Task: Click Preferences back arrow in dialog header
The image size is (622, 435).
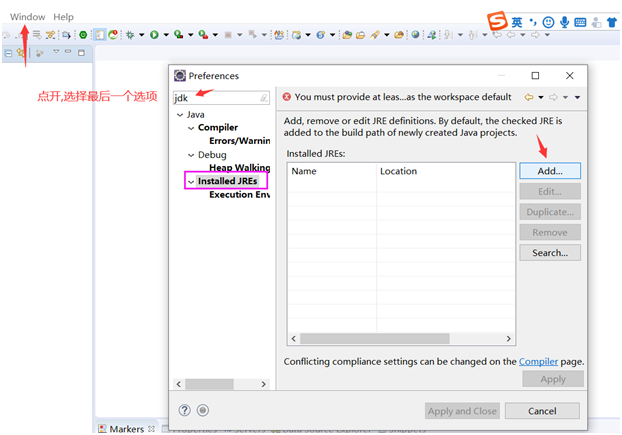Action: (529, 97)
